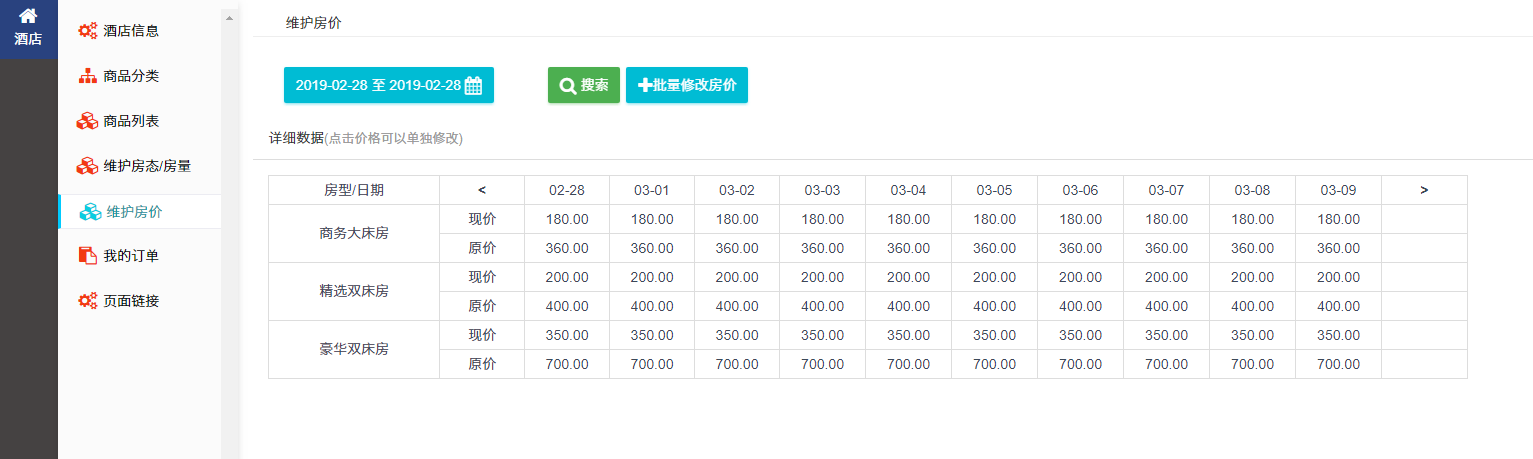This screenshot has width=1533, height=459.
Task: Click the sitemap icon beside 商品分类
Action: click(x=88, y=76)
